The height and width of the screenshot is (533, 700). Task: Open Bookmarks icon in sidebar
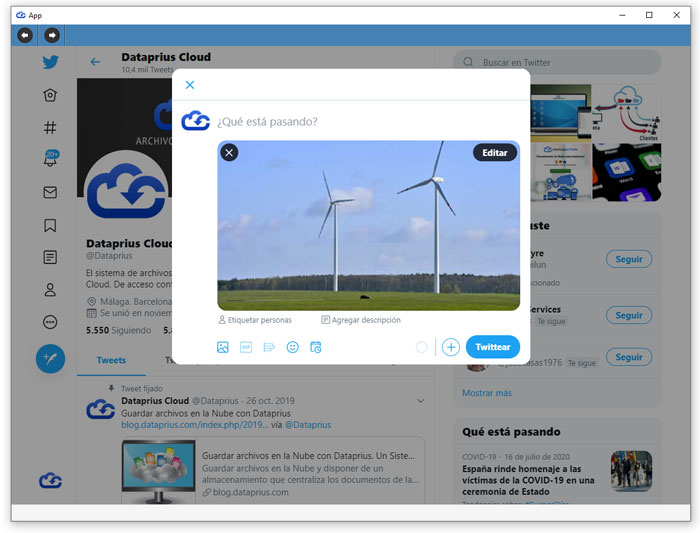pyautogui.click(x=50, y=225)
